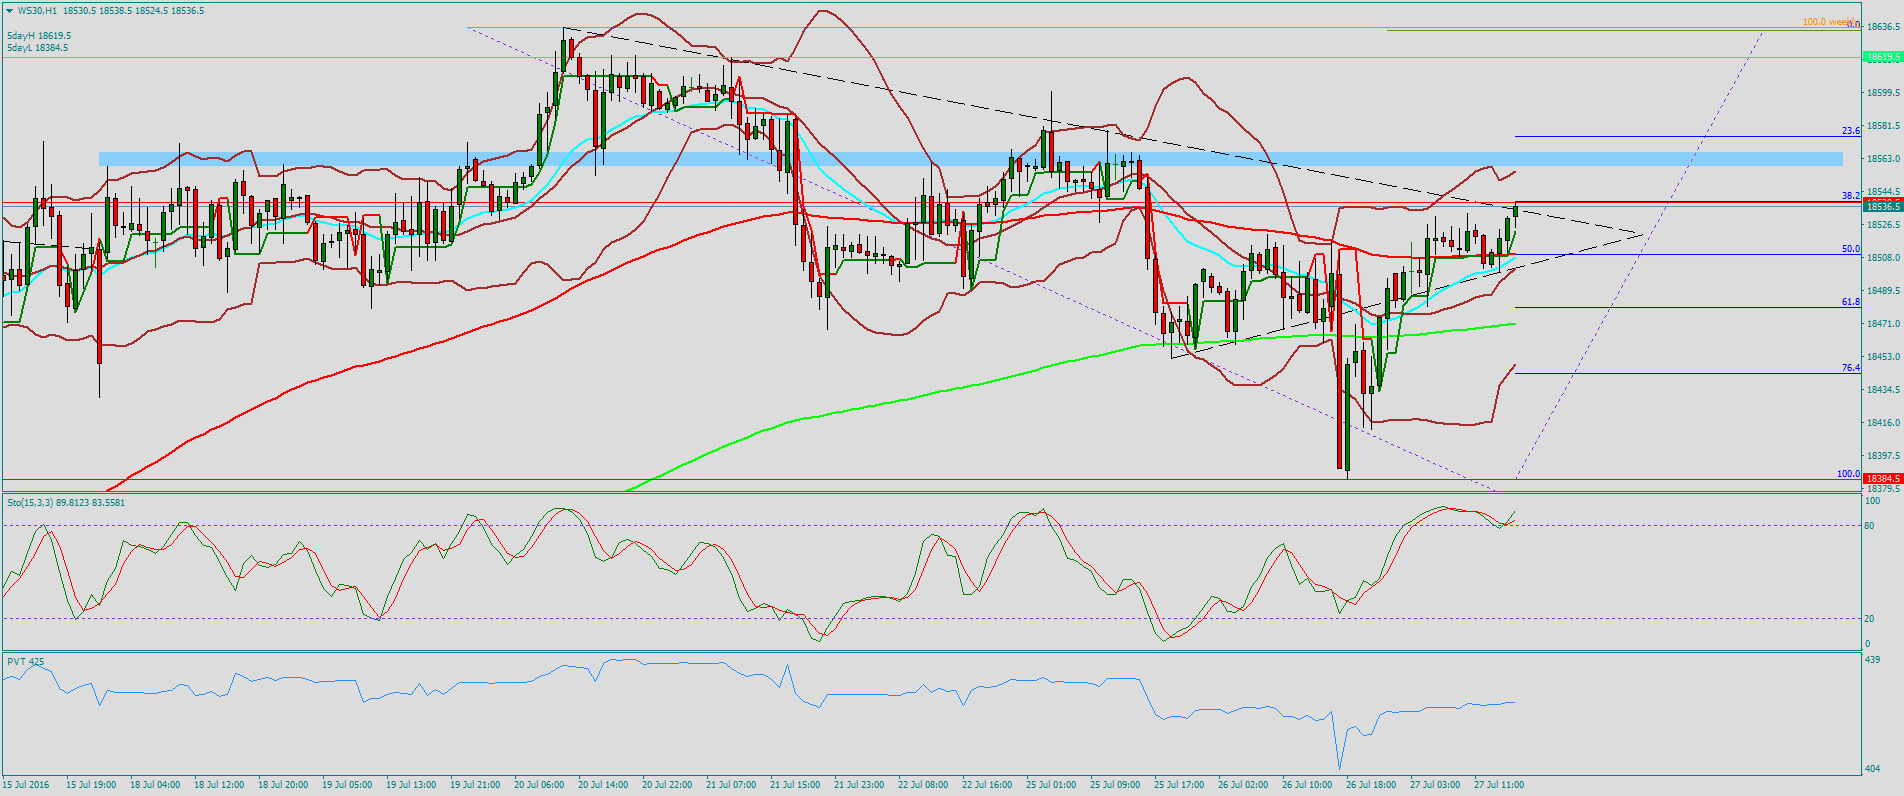
Task: Click the 18453.0 price axis label
Action: pos(1882,357)
